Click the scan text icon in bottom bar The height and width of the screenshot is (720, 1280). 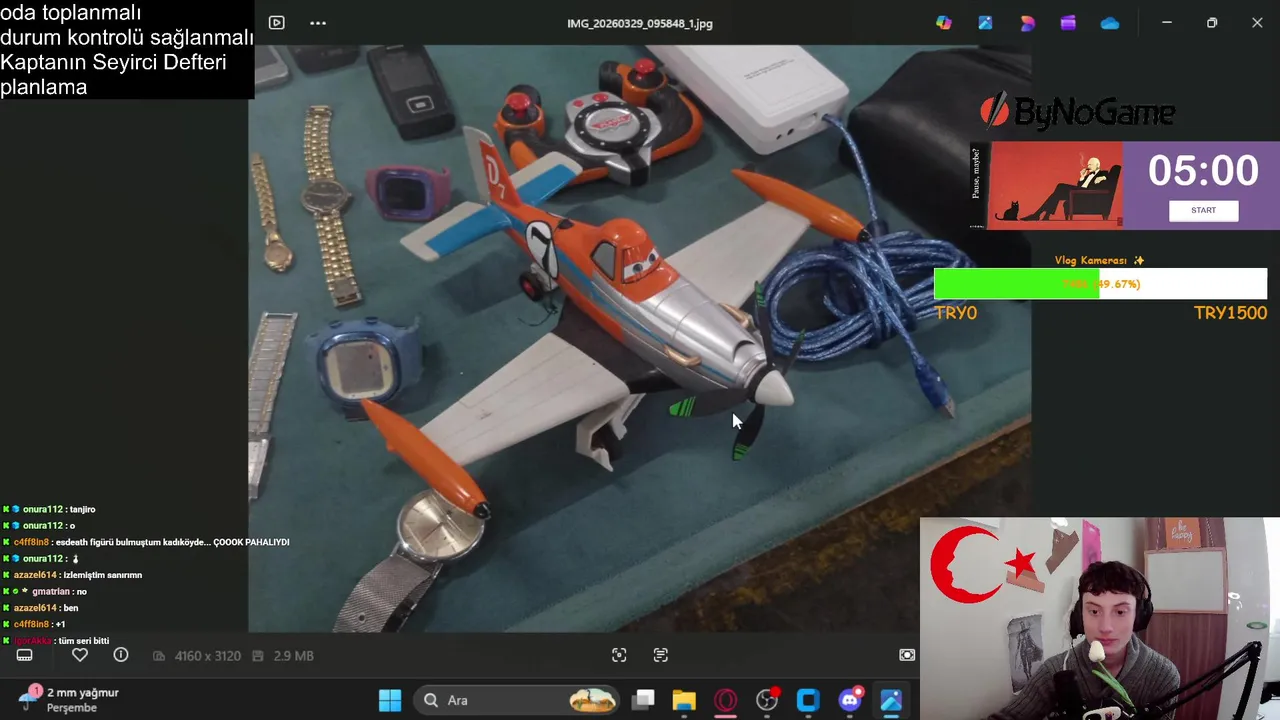[x=661, y=655]
